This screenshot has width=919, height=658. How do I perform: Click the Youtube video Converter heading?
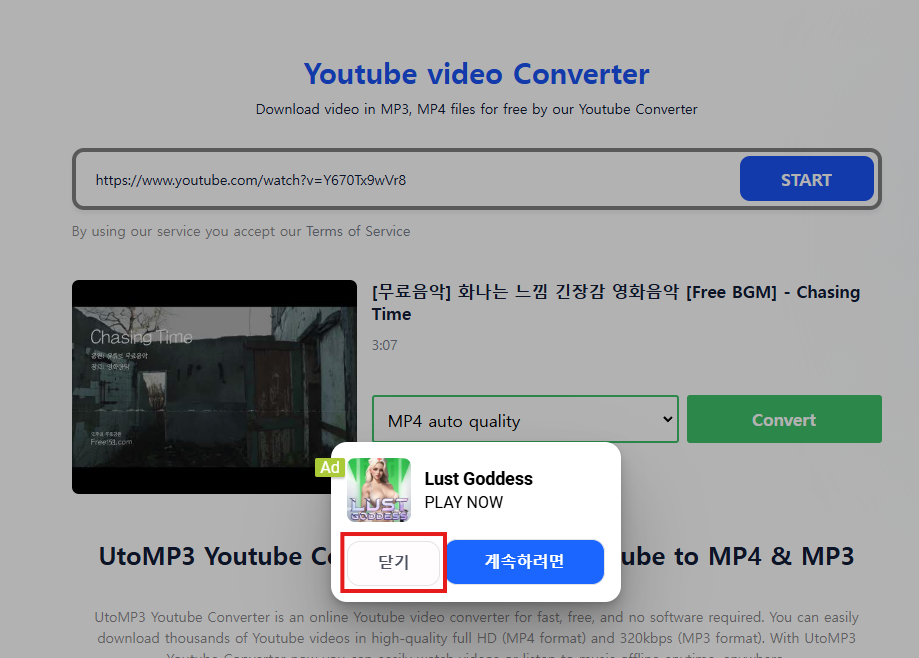pyautogui.click(x=476, y=74)
